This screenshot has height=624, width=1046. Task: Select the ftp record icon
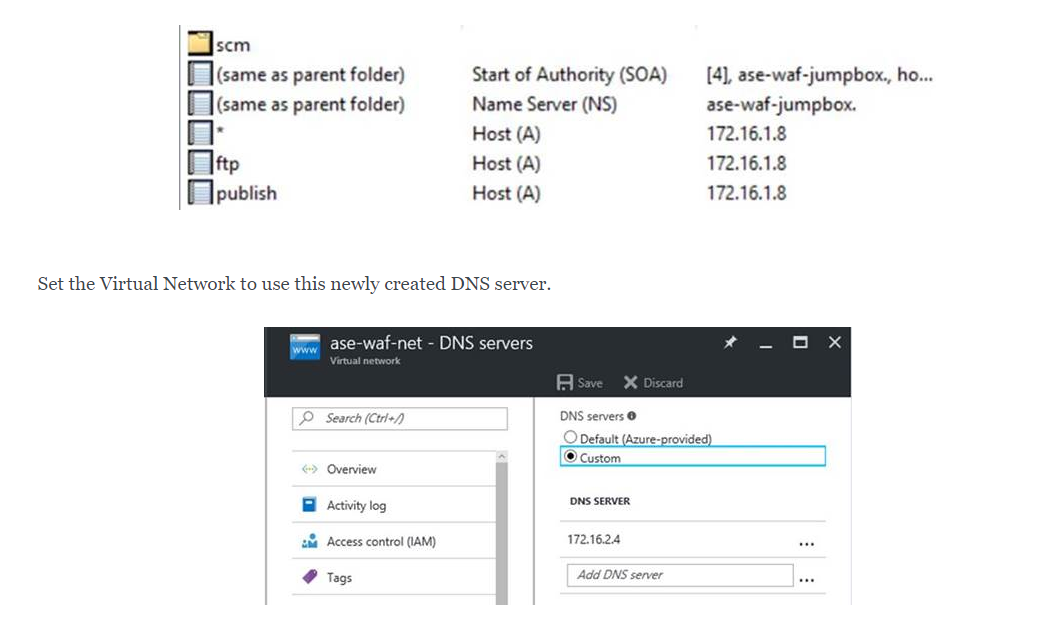[199, 162]
